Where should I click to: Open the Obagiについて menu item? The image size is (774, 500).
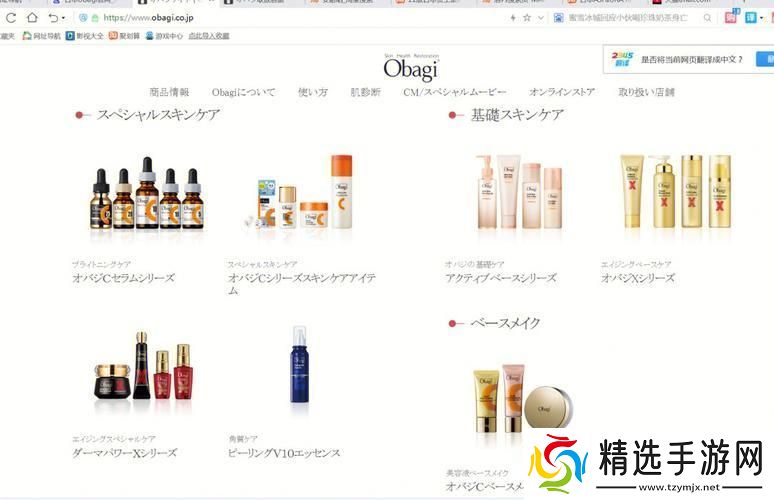[243, 92]
